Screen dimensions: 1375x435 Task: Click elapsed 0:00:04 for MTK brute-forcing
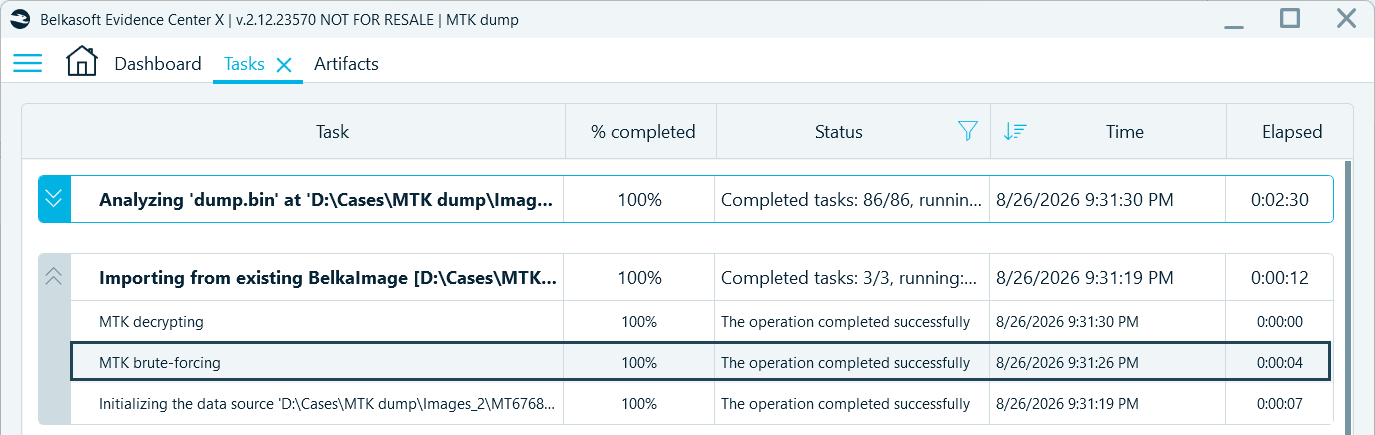pyautogui.click(x=1280, y=362)
